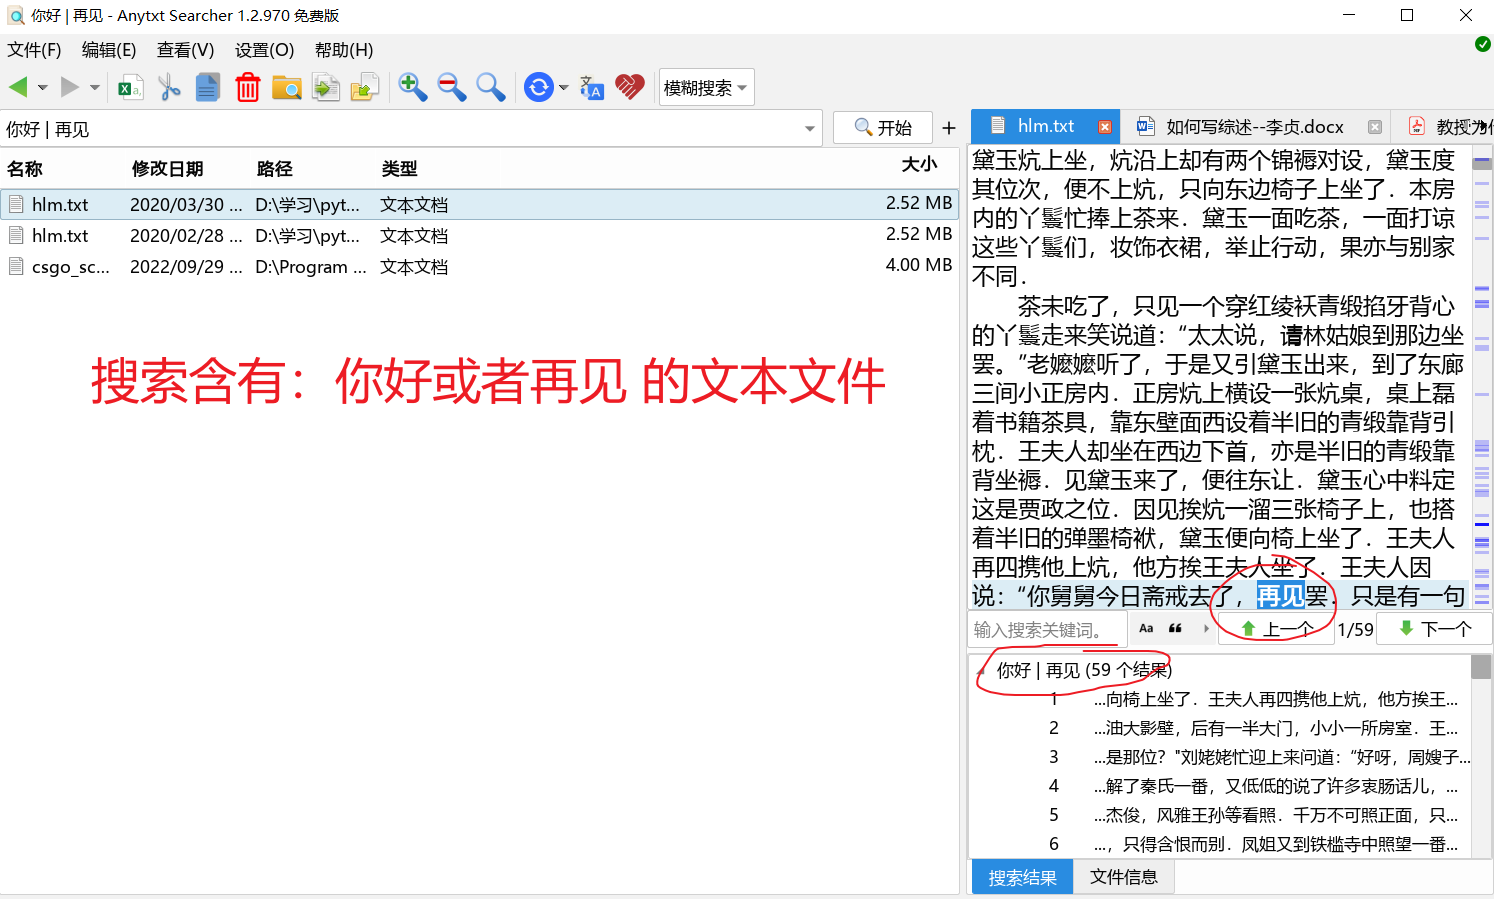Expand the small arrow after quote toggle

point(1206,629)
